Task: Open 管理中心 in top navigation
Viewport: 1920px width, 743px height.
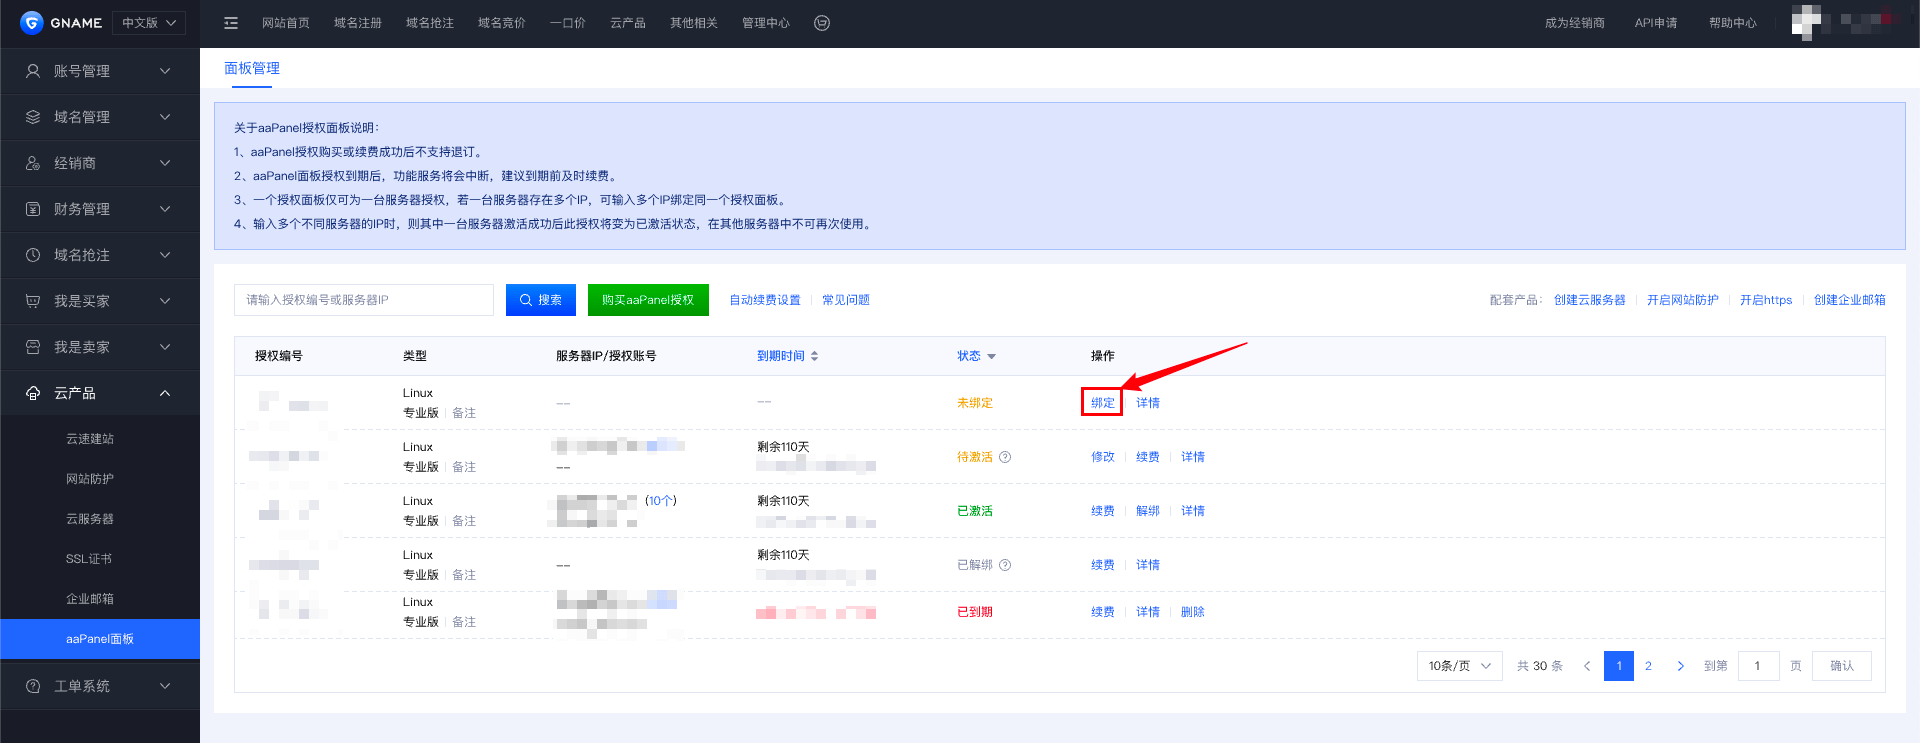Action: tap(765, 23)
